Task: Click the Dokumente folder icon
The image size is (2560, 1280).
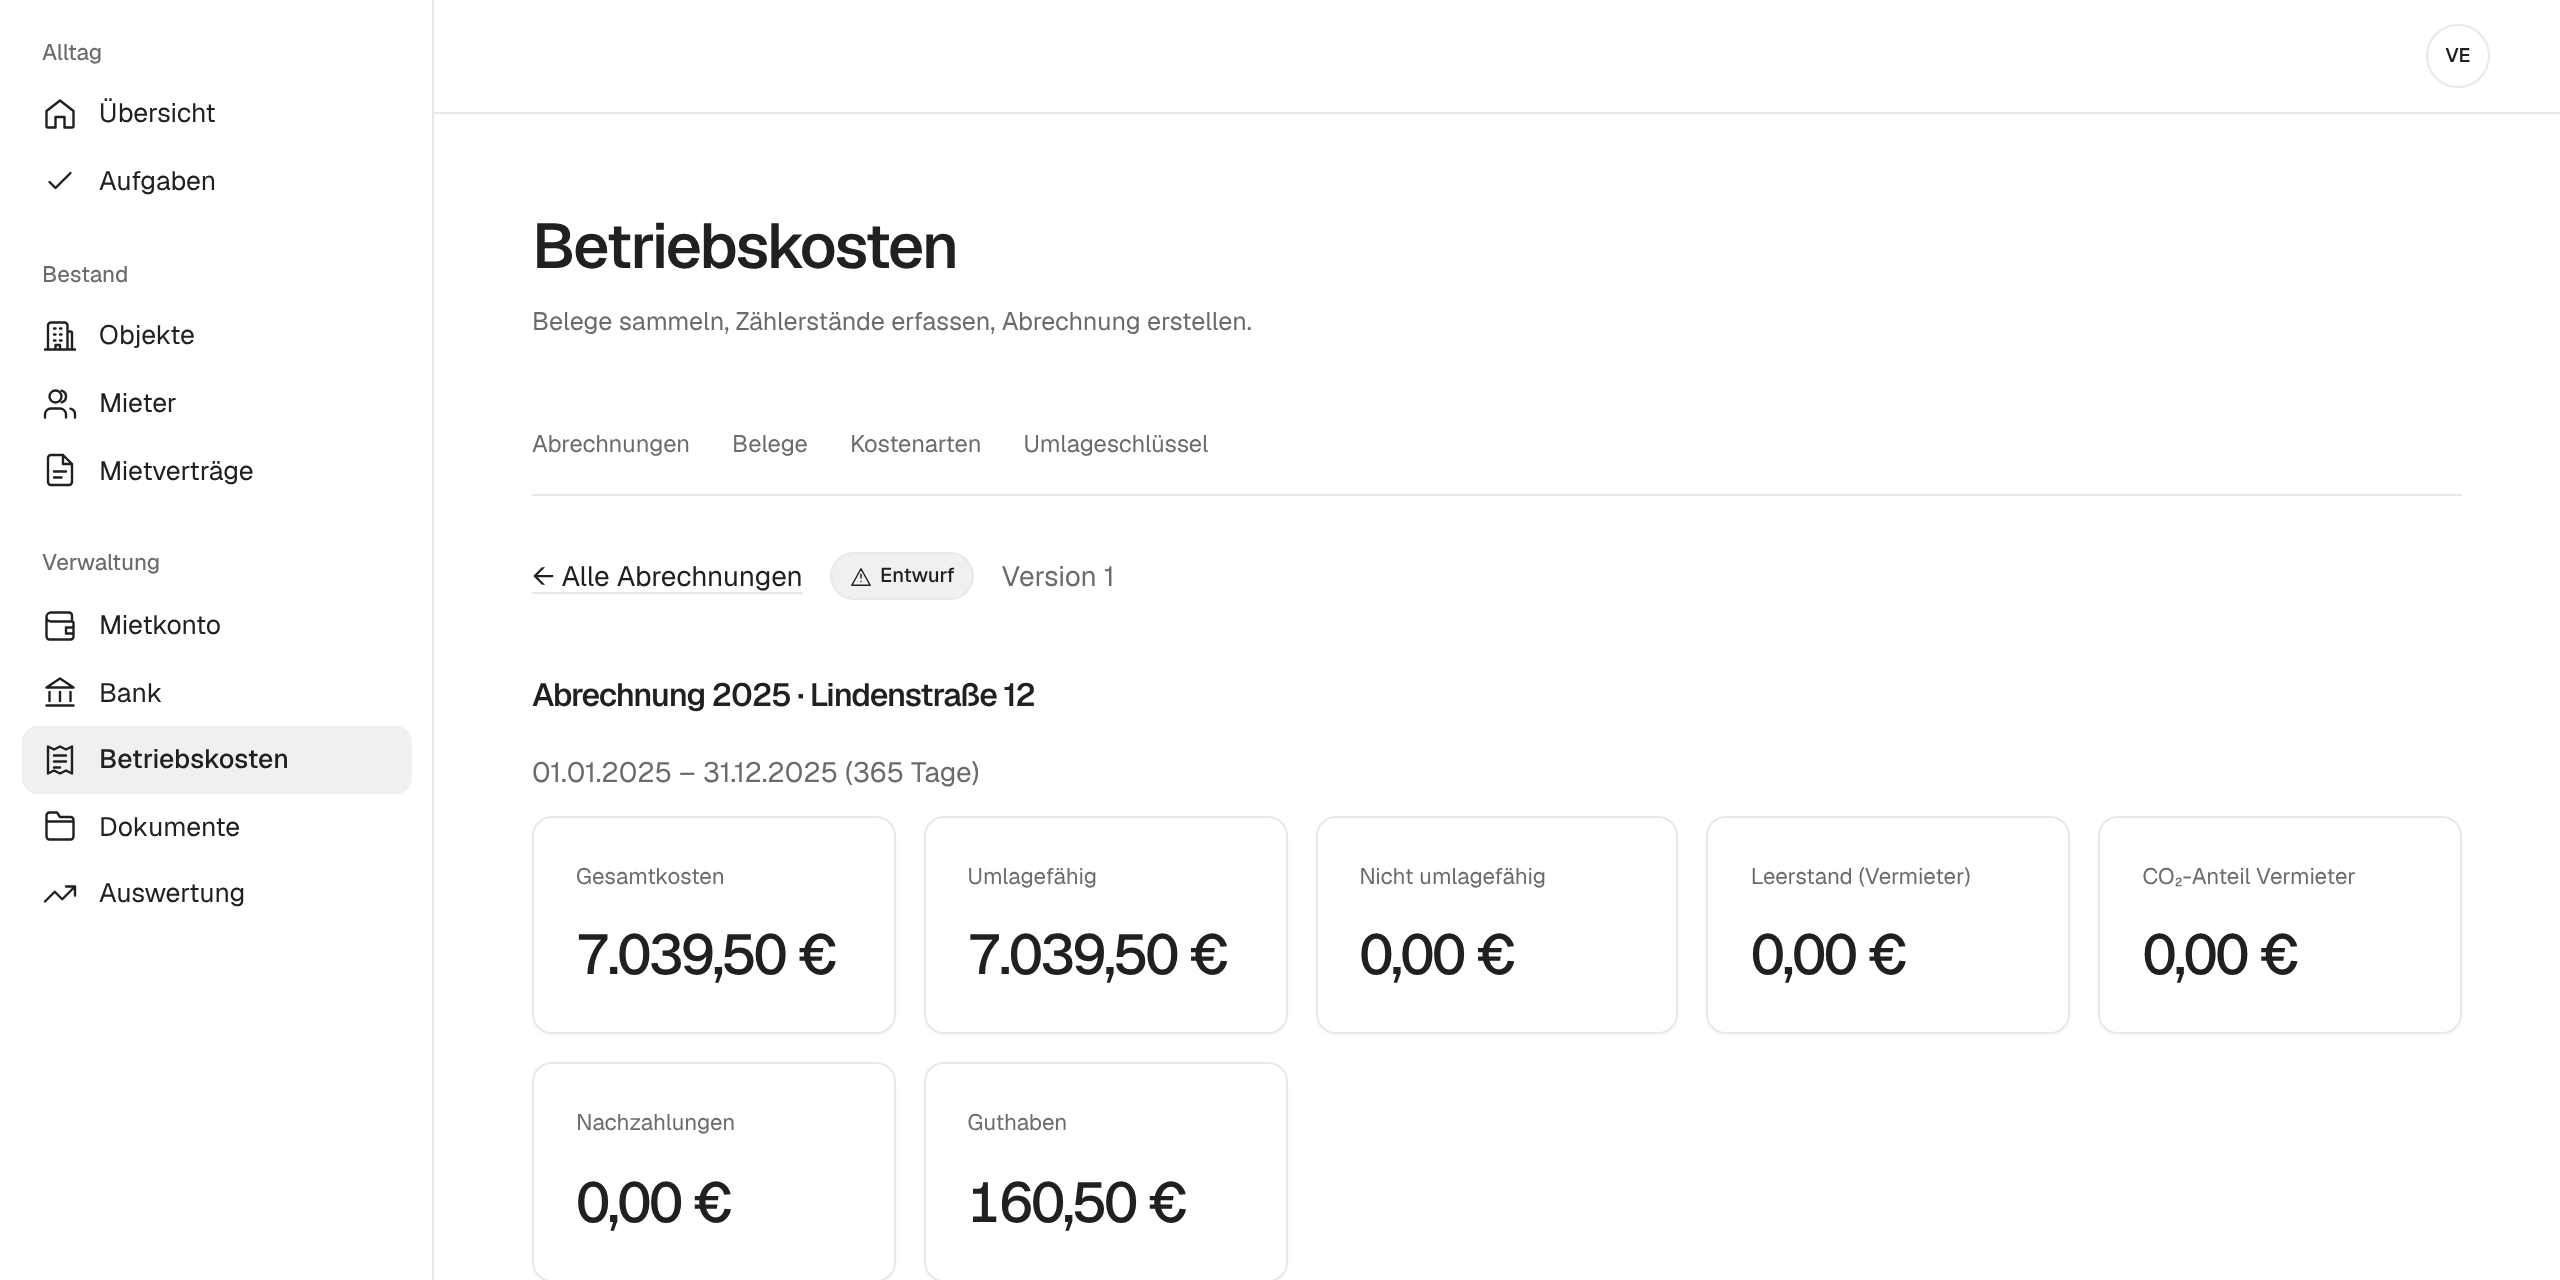Action: click(x=60, y=827)
